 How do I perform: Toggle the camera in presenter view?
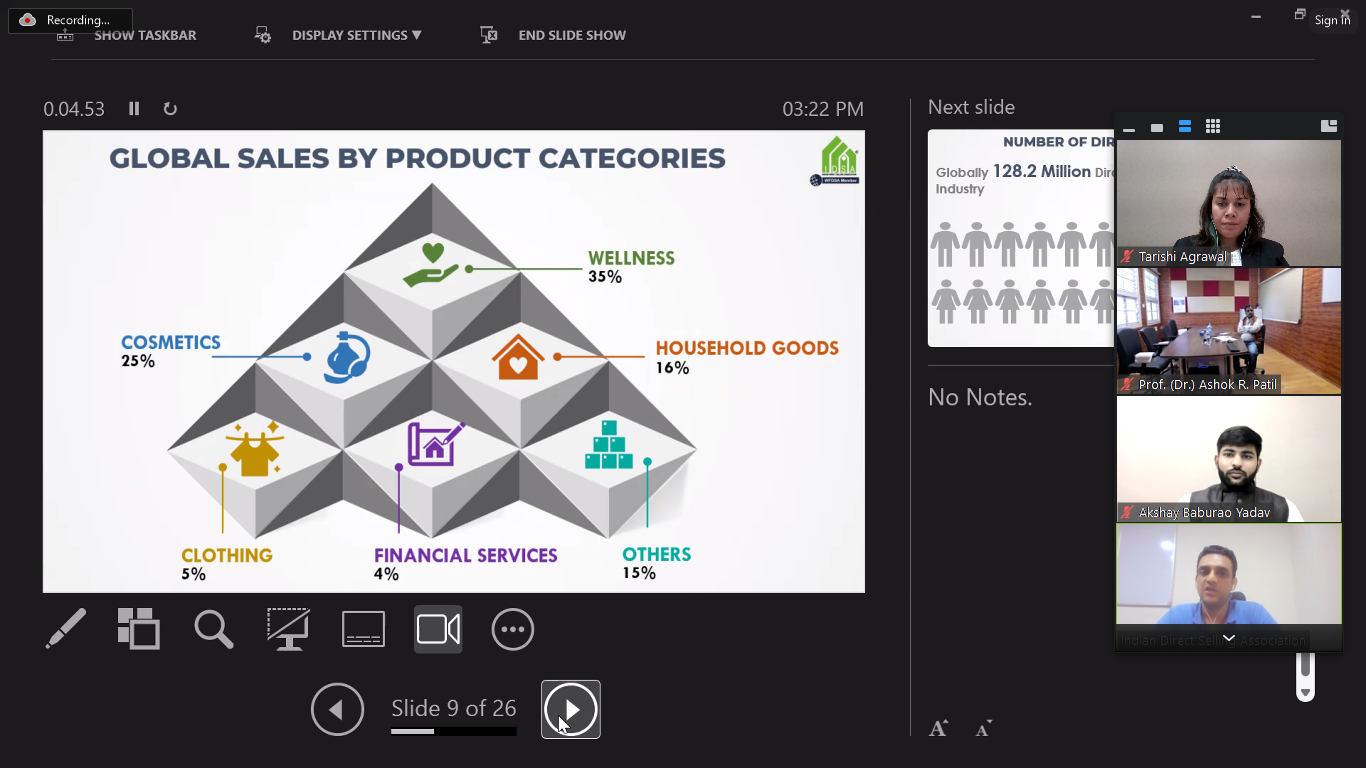coord(438,629)
